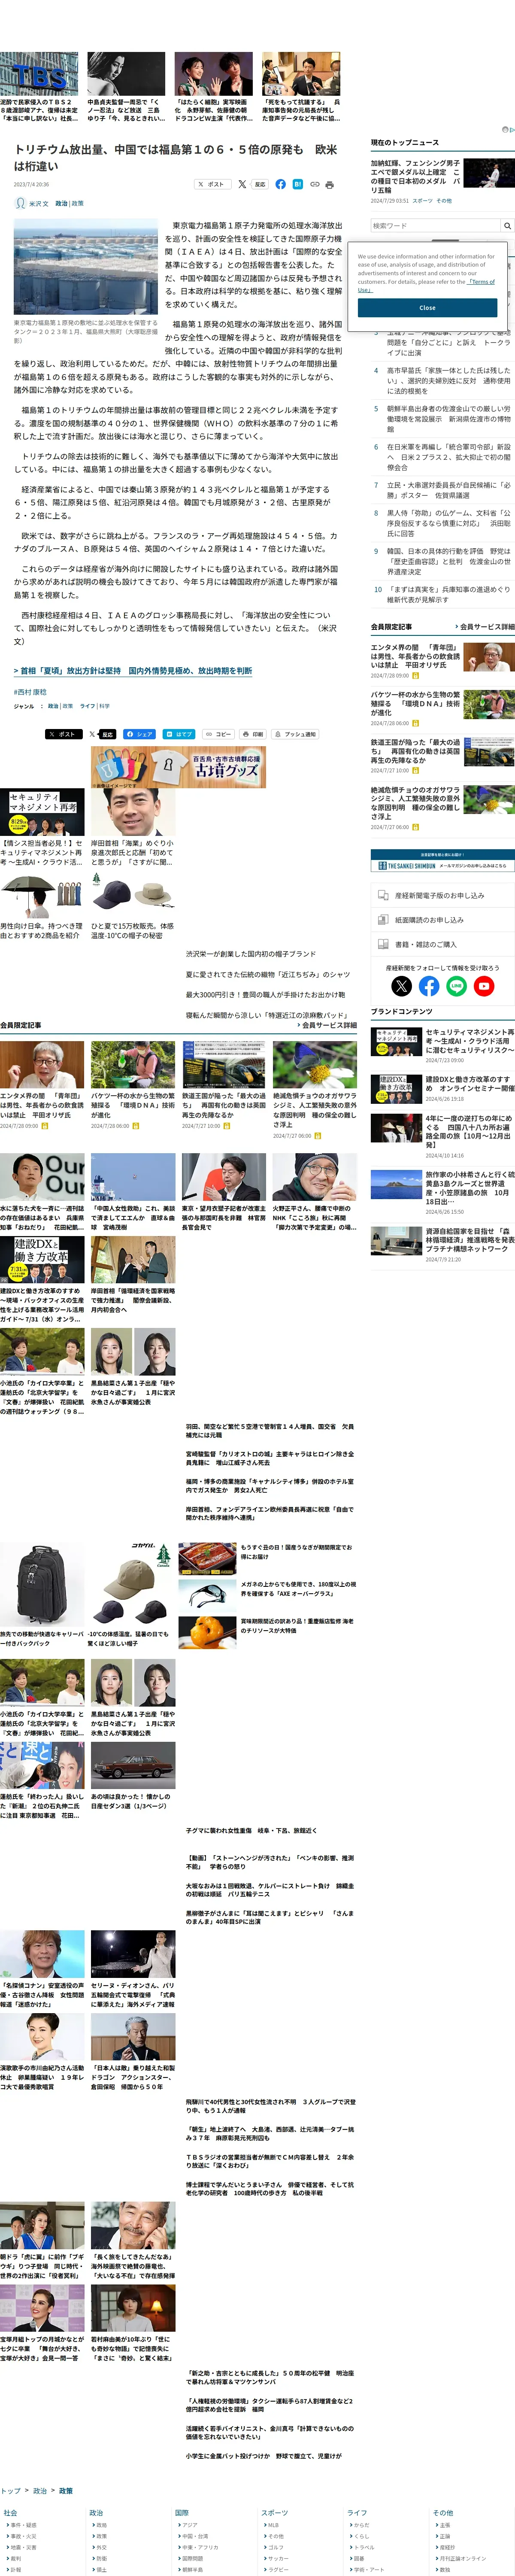
Task: Open the 政治 category link beside the author
Action: [x=61, y=203]
